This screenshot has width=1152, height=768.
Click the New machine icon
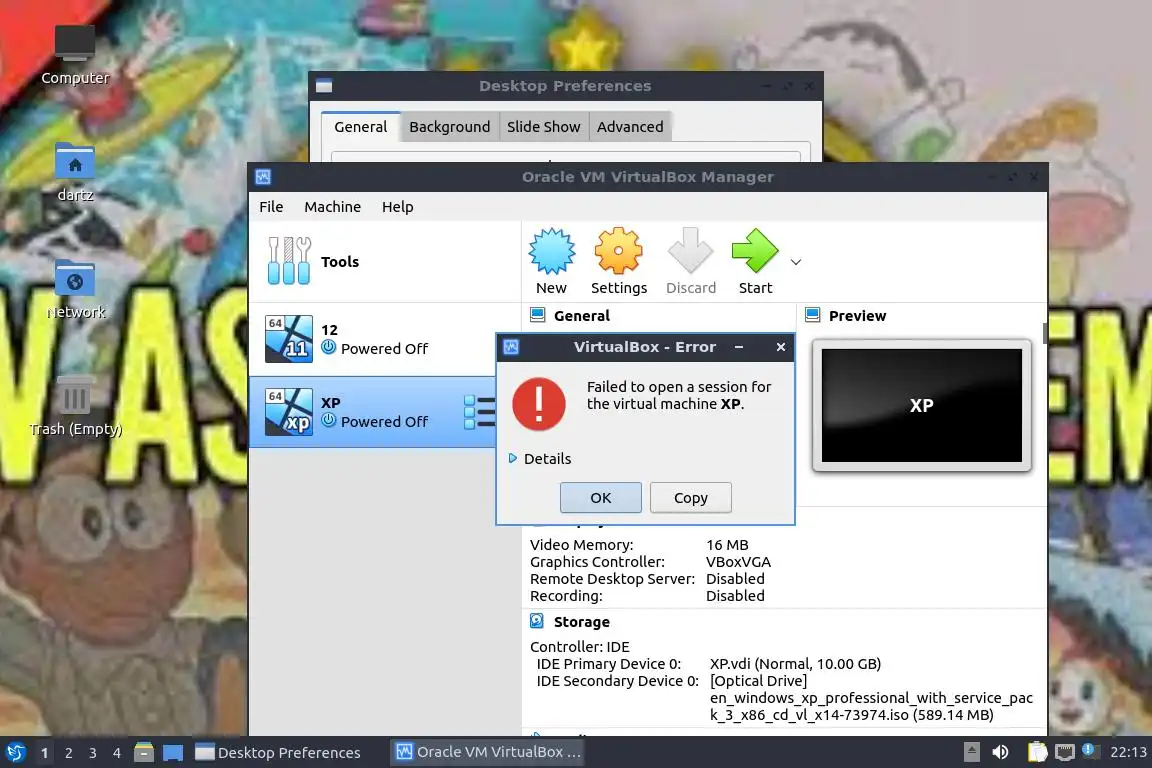[551, 251]
